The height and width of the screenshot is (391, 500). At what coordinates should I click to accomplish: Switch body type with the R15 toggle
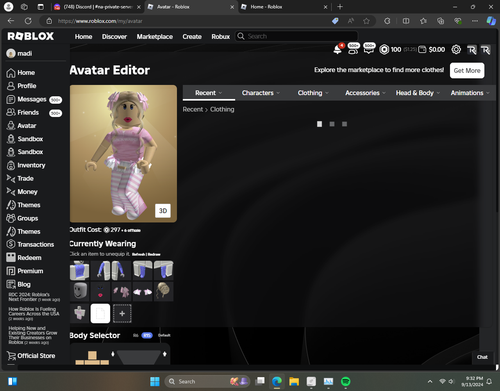[x=147, y=335]
